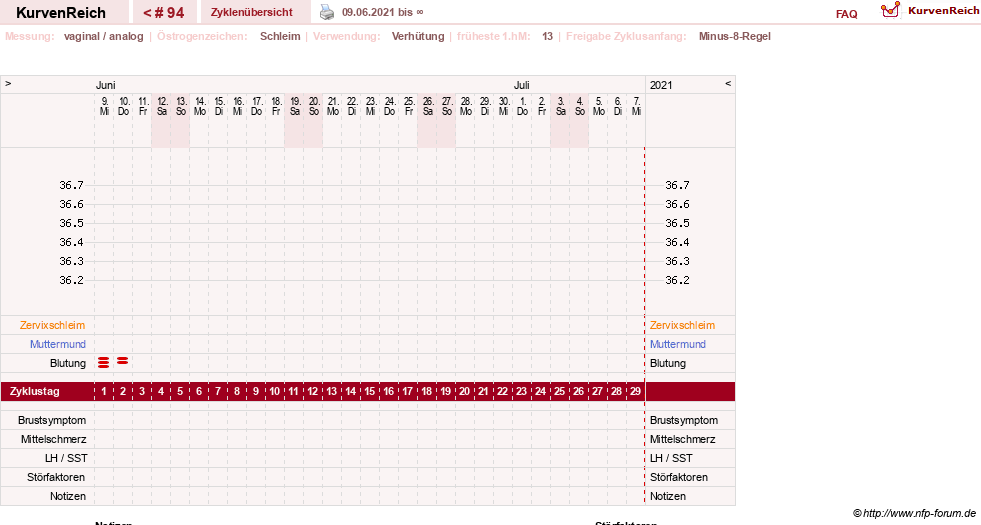This screenshot has width=981, height=525.
Task: Open KurvenReich logo icon top right
Action: click(x=890, y=9)
